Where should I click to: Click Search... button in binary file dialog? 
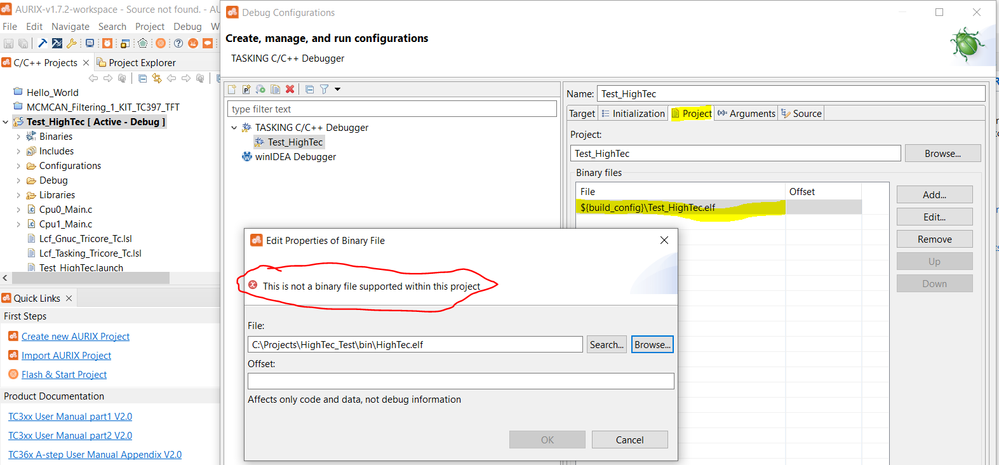pyautogui.click(x=607, y=345)
